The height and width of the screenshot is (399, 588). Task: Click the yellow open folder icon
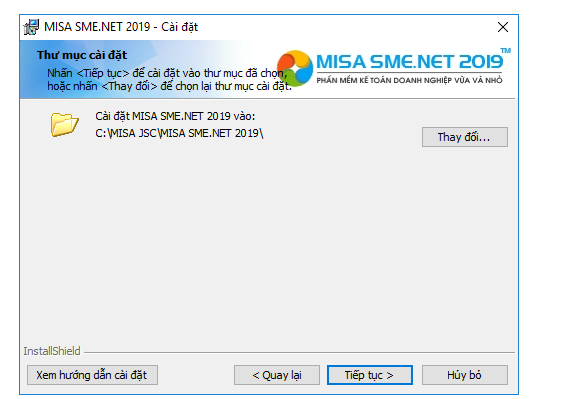[64, 124]
